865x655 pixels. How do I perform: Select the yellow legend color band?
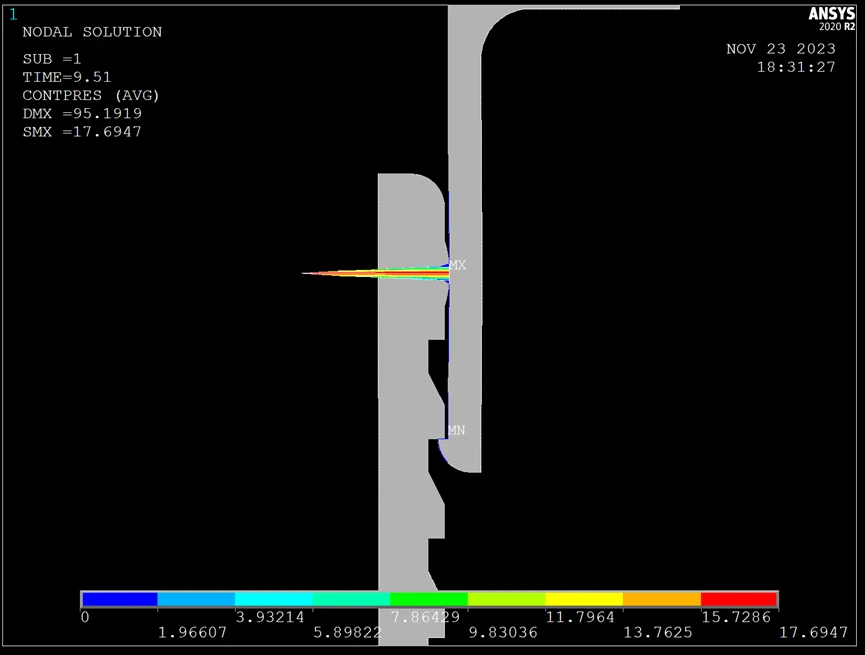click(x=584, y=600)
